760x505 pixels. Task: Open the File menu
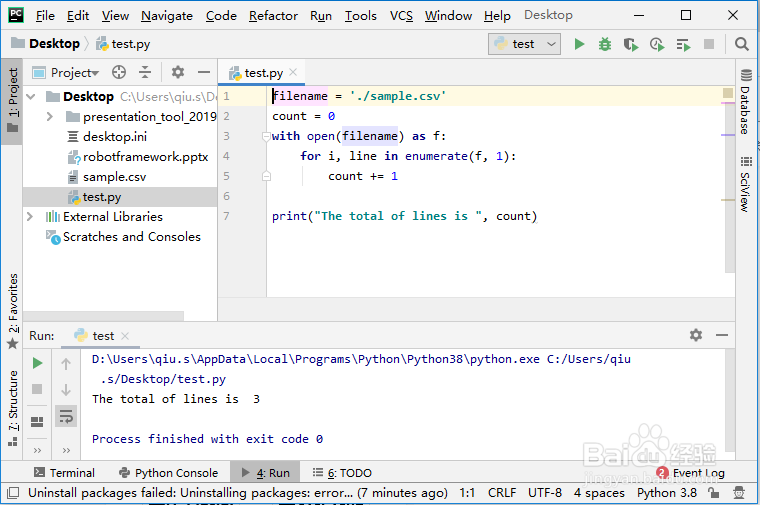click(x=45, y=16)
